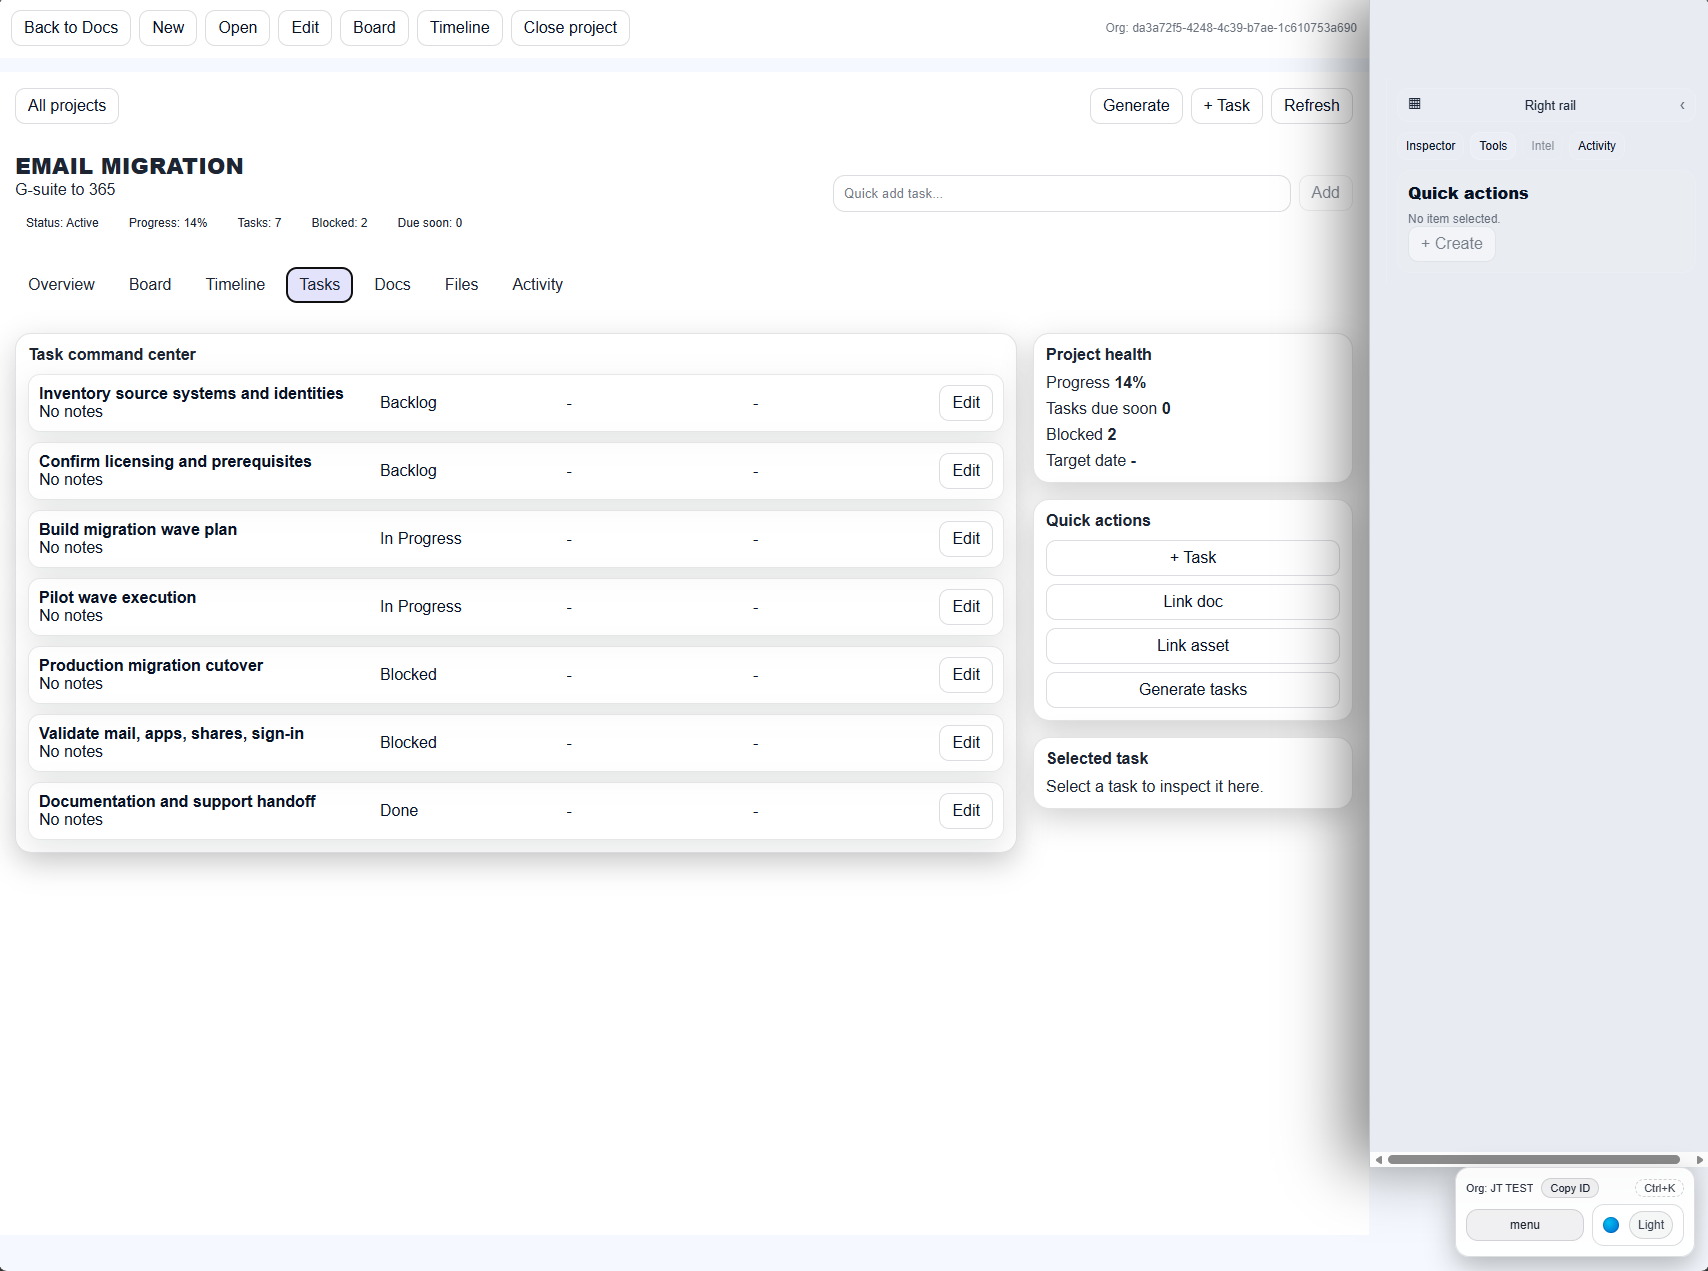The image size is (1708, 1271).
Task: Edit the Pilot wave execution task
Action: (x=964, y=606)
